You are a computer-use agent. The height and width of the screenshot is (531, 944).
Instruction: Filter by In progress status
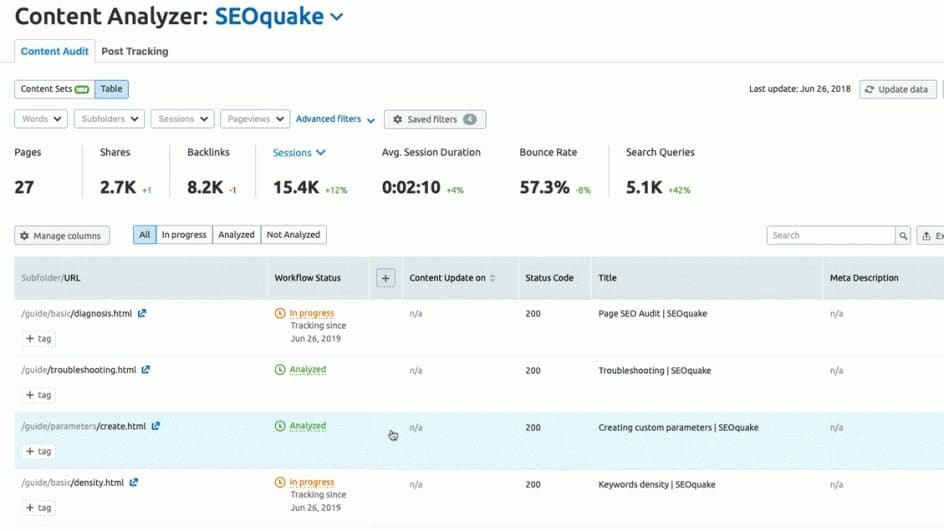pos(184,235)
